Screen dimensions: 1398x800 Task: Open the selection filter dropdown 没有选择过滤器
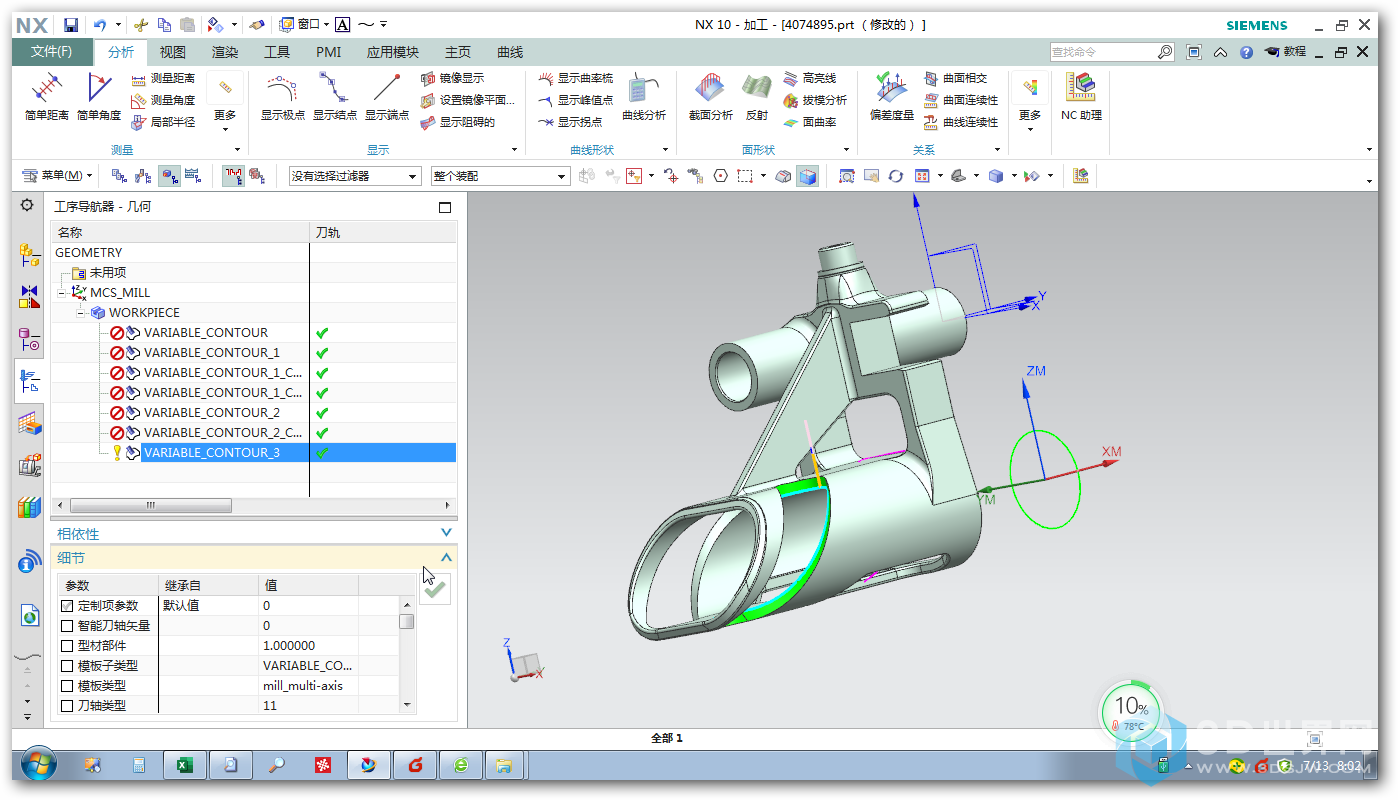[x=354, y=176]
